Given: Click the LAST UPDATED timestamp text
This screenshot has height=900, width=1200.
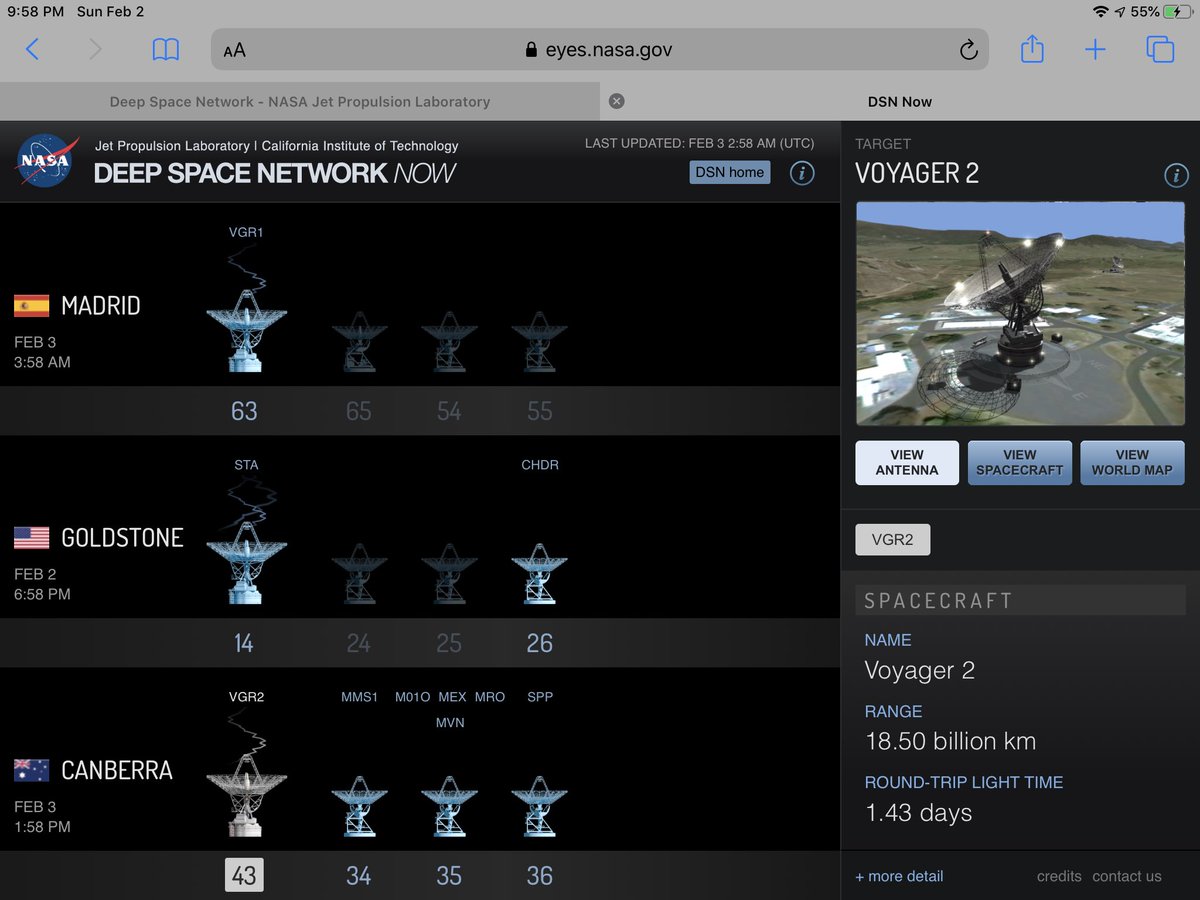Looking at the screenshot, I should (x=700, y=143).
